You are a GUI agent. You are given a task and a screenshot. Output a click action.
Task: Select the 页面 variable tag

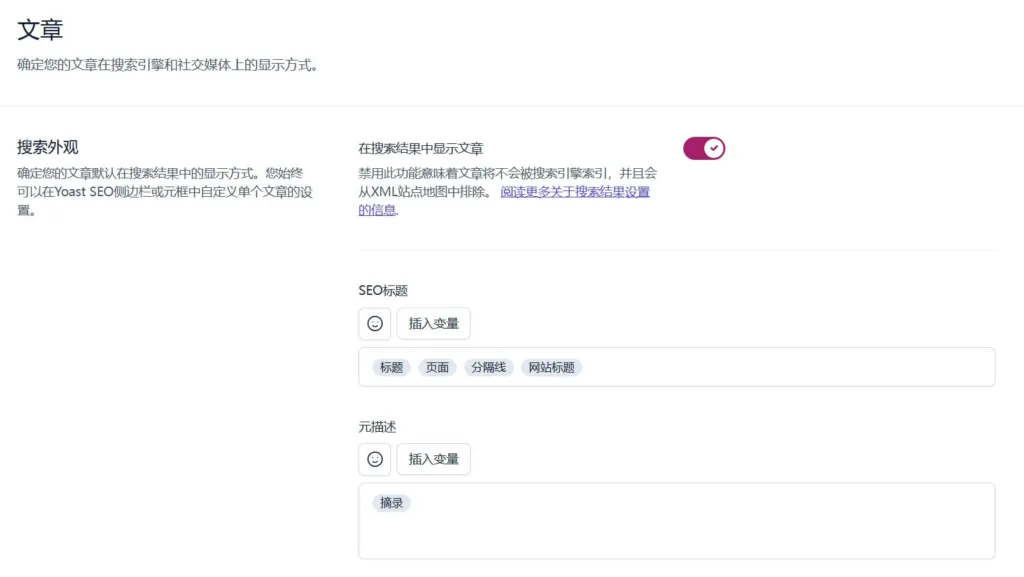click(436, 367)
